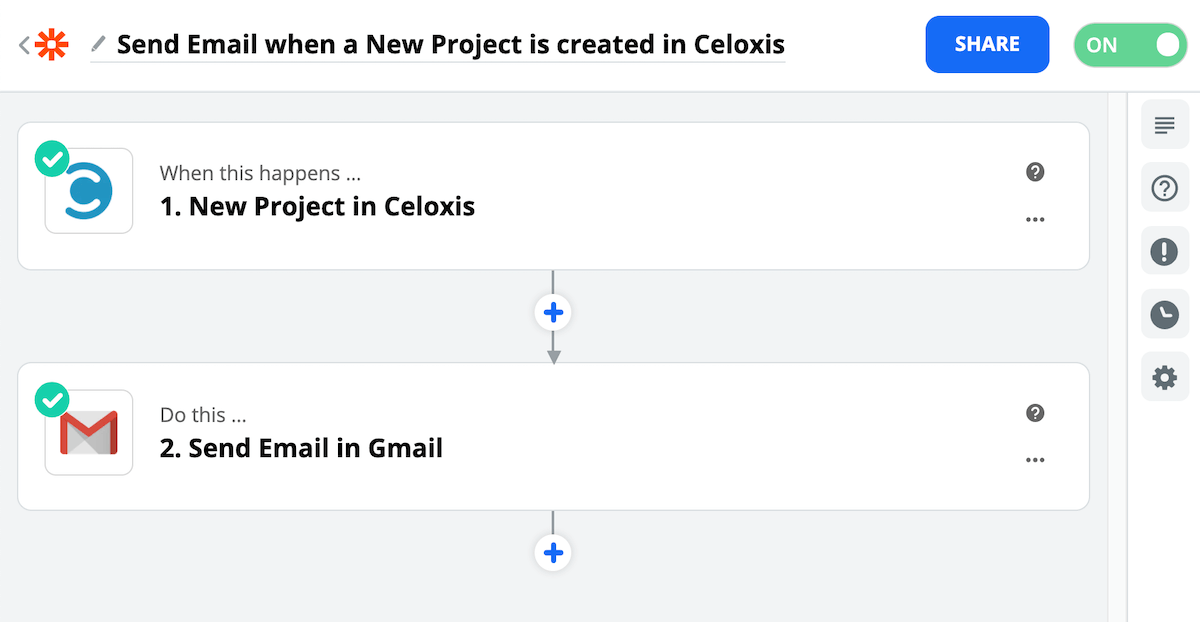This screenshot has height=622, width=1200.
Task: Expand the New Project in Celoxis step
Action: tap(317, 207)
